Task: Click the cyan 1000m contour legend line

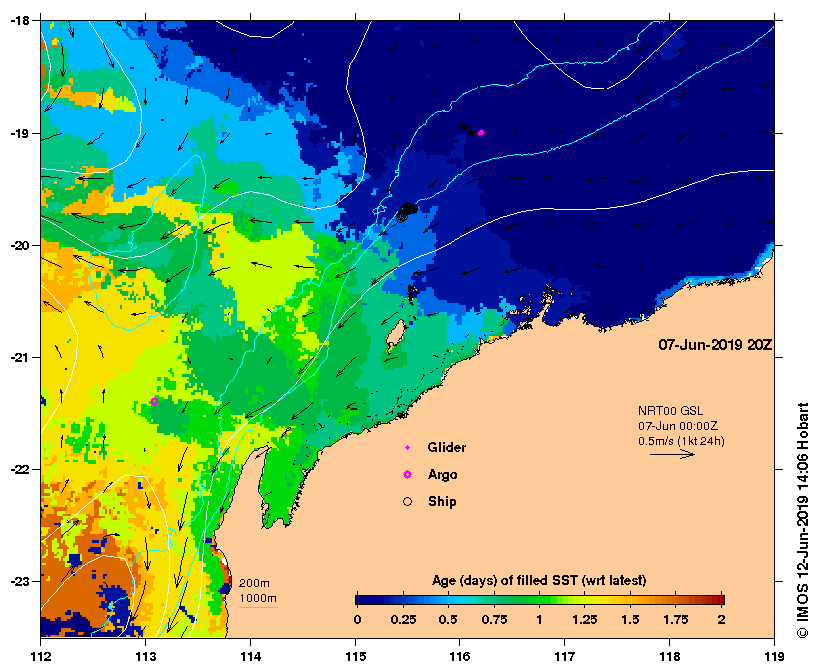Action: pyautogui.click(x=258, y=607)
